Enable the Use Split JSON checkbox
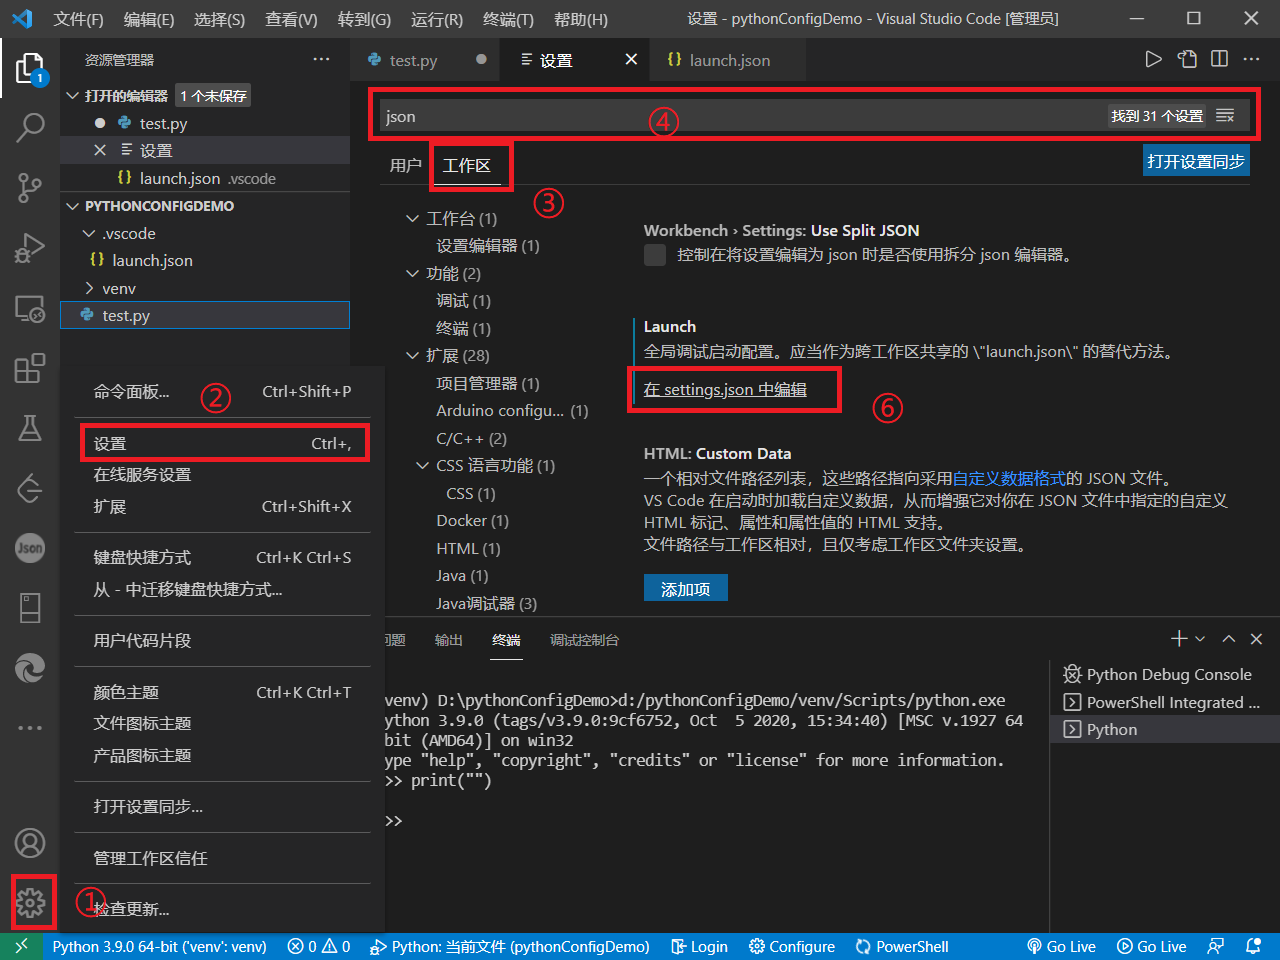Viewport: 1280px width, 960px height. tap(655, 255)
